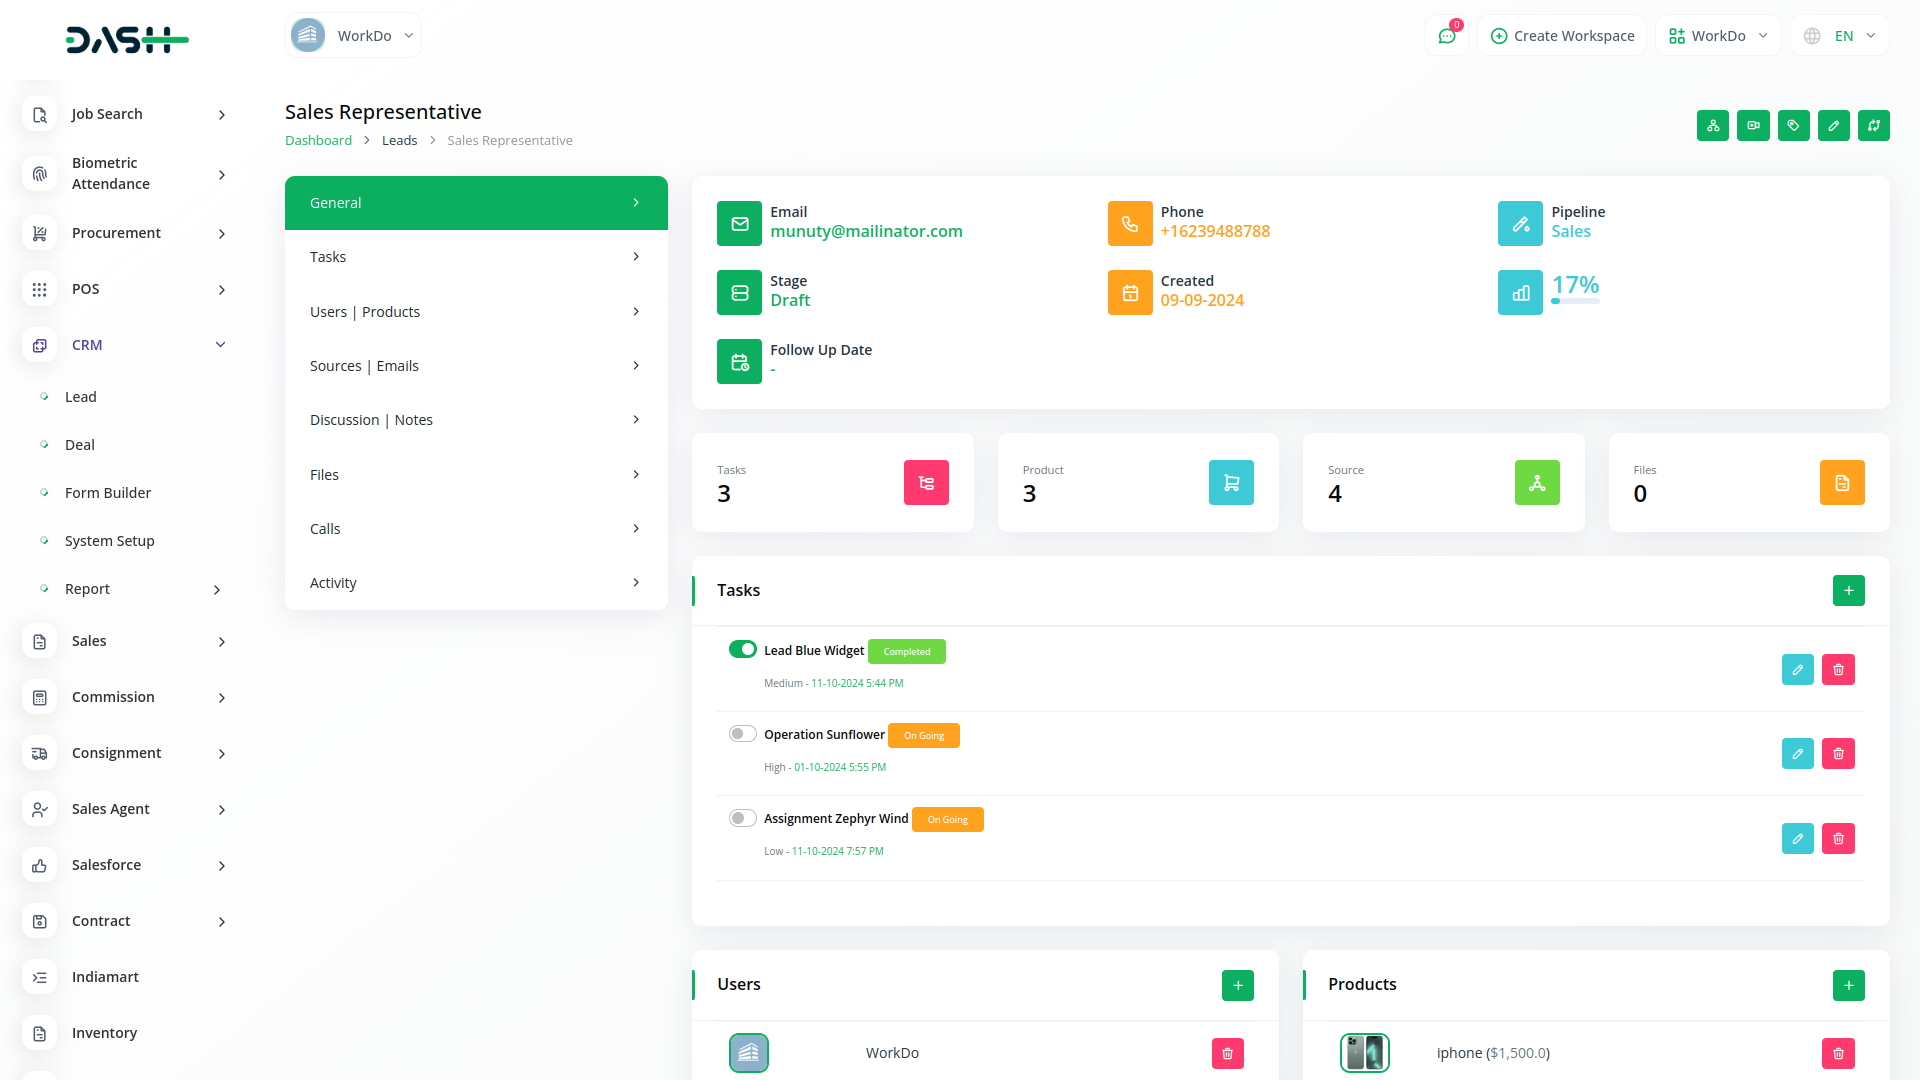Viewport: 1920px width, 1080px height.
Task: Open the notifications chat icon
Action: pyautogui.click(x=1447, y=34)
